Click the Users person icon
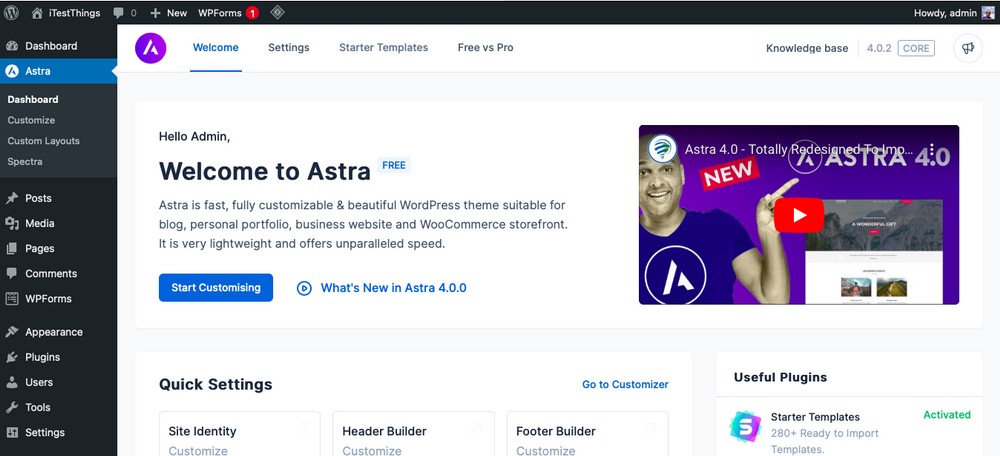Screen dimensions: 1000x456 click(11, 382)
